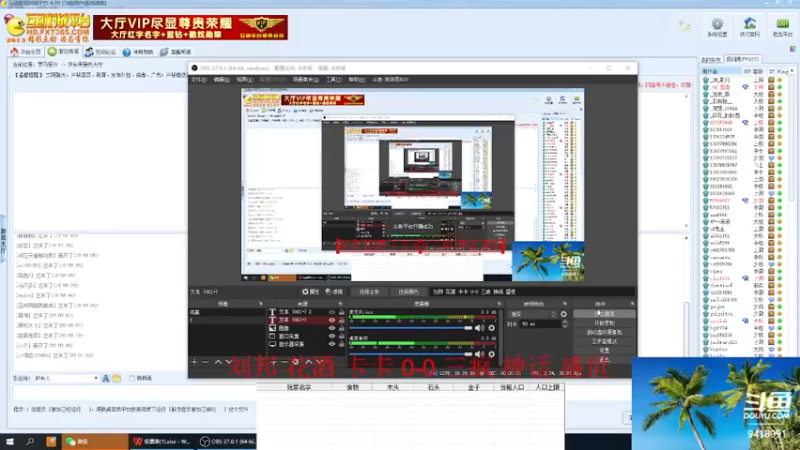Click 选择颜色 select color button
The width and height of the screenshot is (800, 450).
(x=408, y=292)
